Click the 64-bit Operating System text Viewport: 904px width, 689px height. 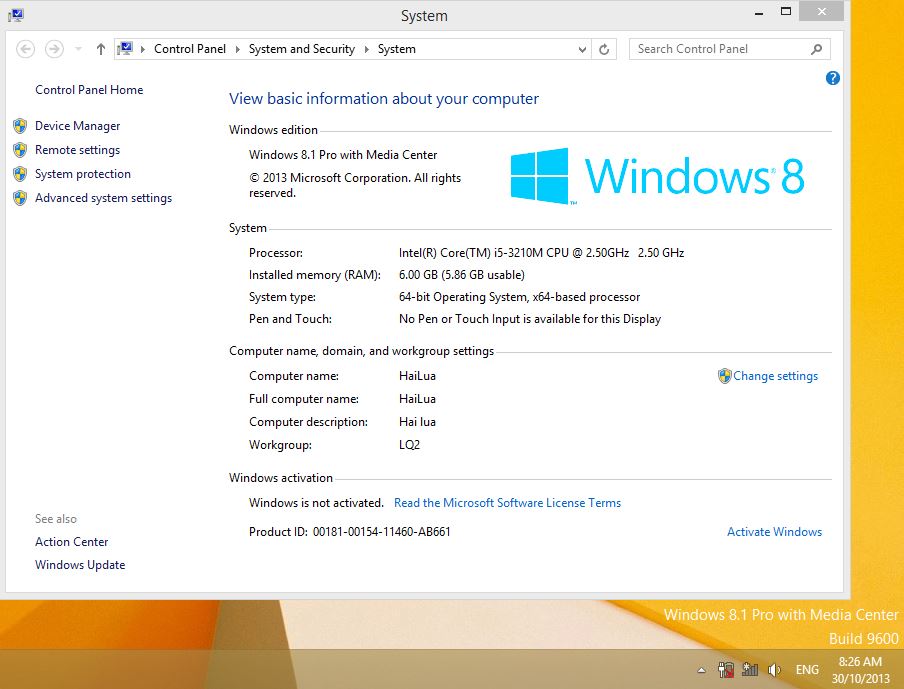pyautogui.click(x=519, y=297)
